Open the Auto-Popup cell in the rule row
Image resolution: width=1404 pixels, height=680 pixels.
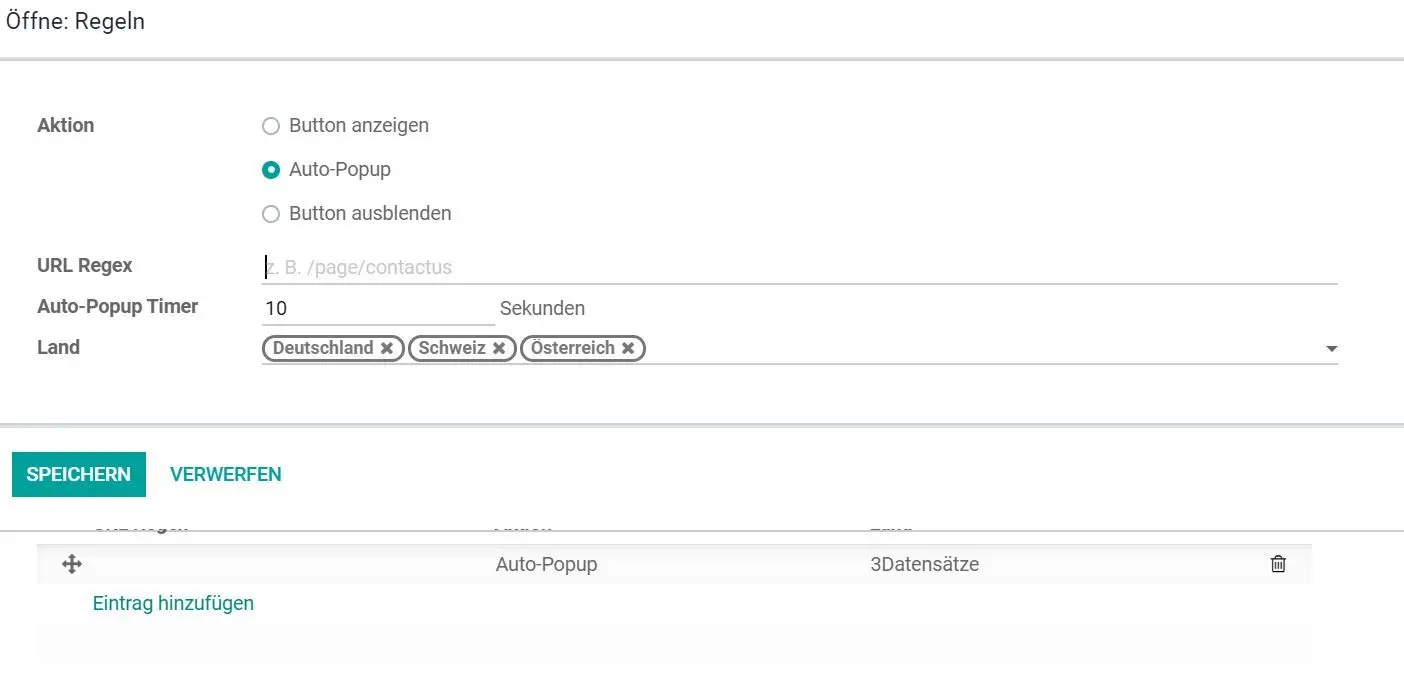[546, 564]
